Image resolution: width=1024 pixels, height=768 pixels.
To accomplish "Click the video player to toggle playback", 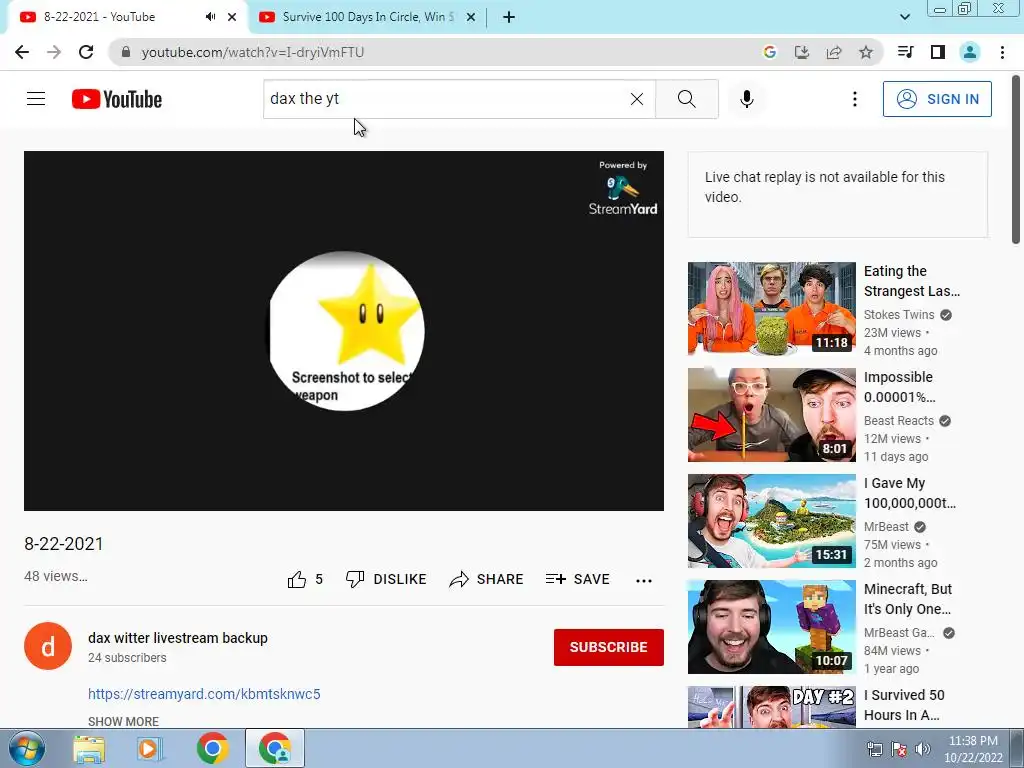I will 344,331.
